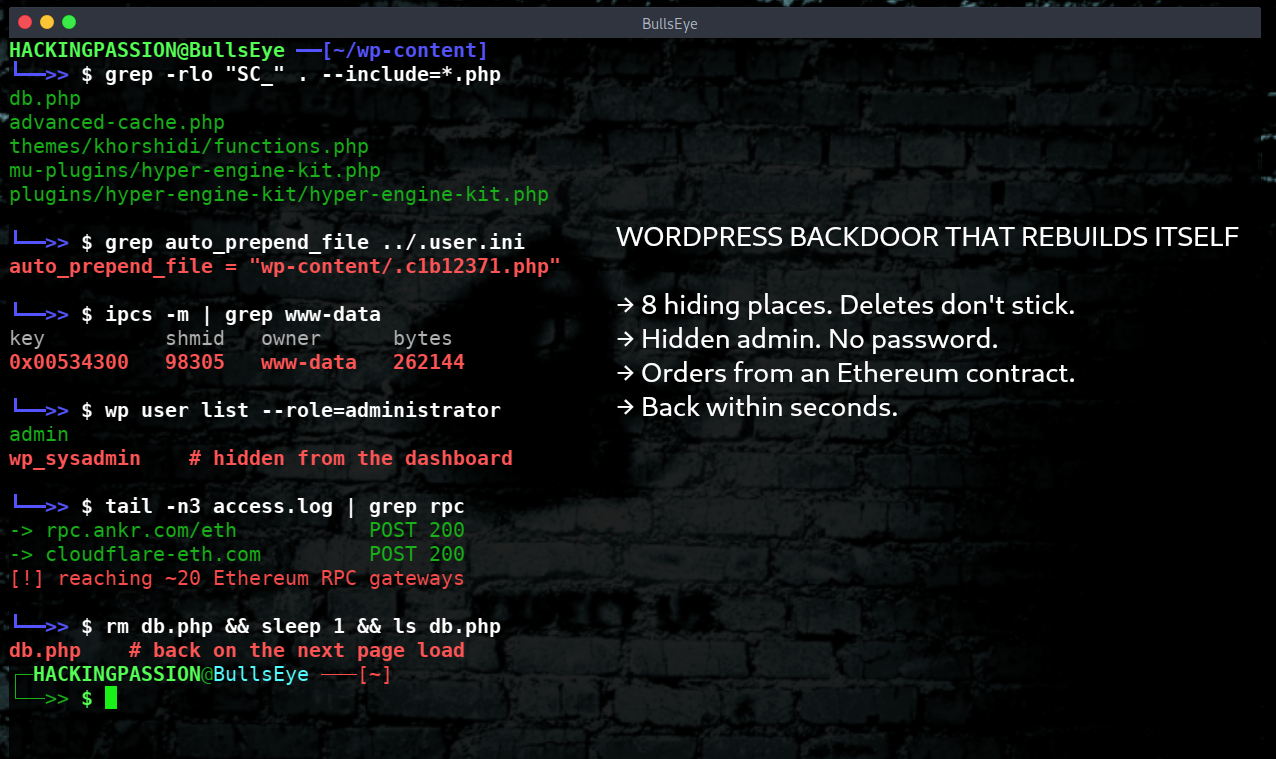
Task: Select the db.php result under the grep output
Action: [x=45, y=98]
